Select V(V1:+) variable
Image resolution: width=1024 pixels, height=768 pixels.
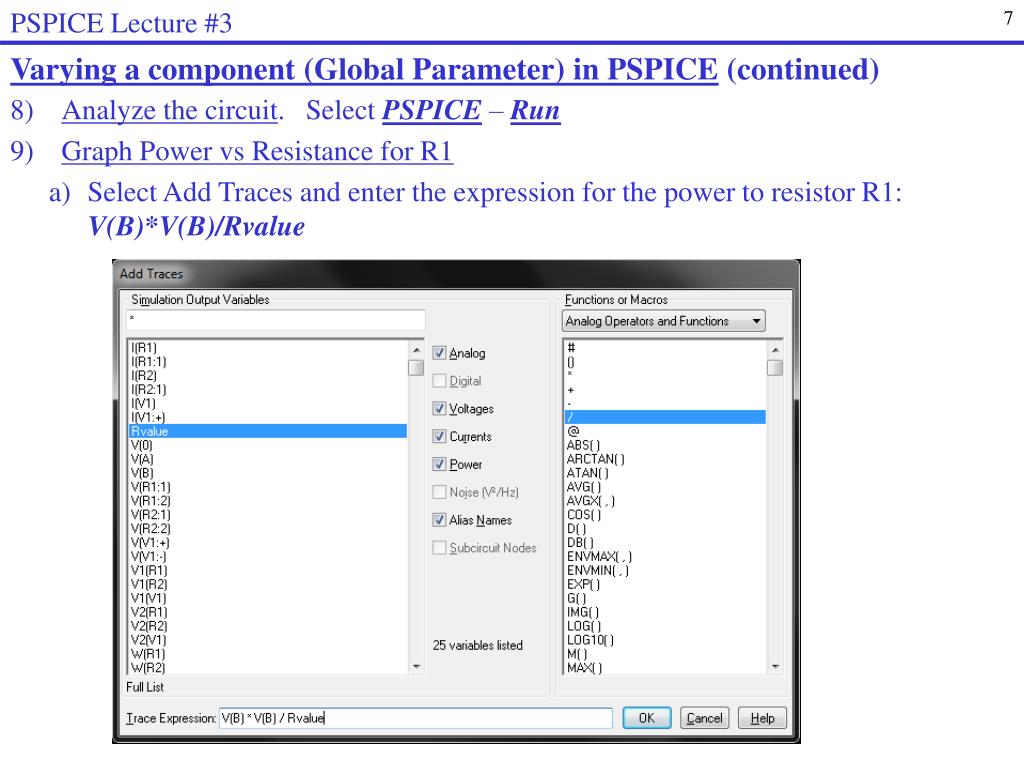point(150,543)
